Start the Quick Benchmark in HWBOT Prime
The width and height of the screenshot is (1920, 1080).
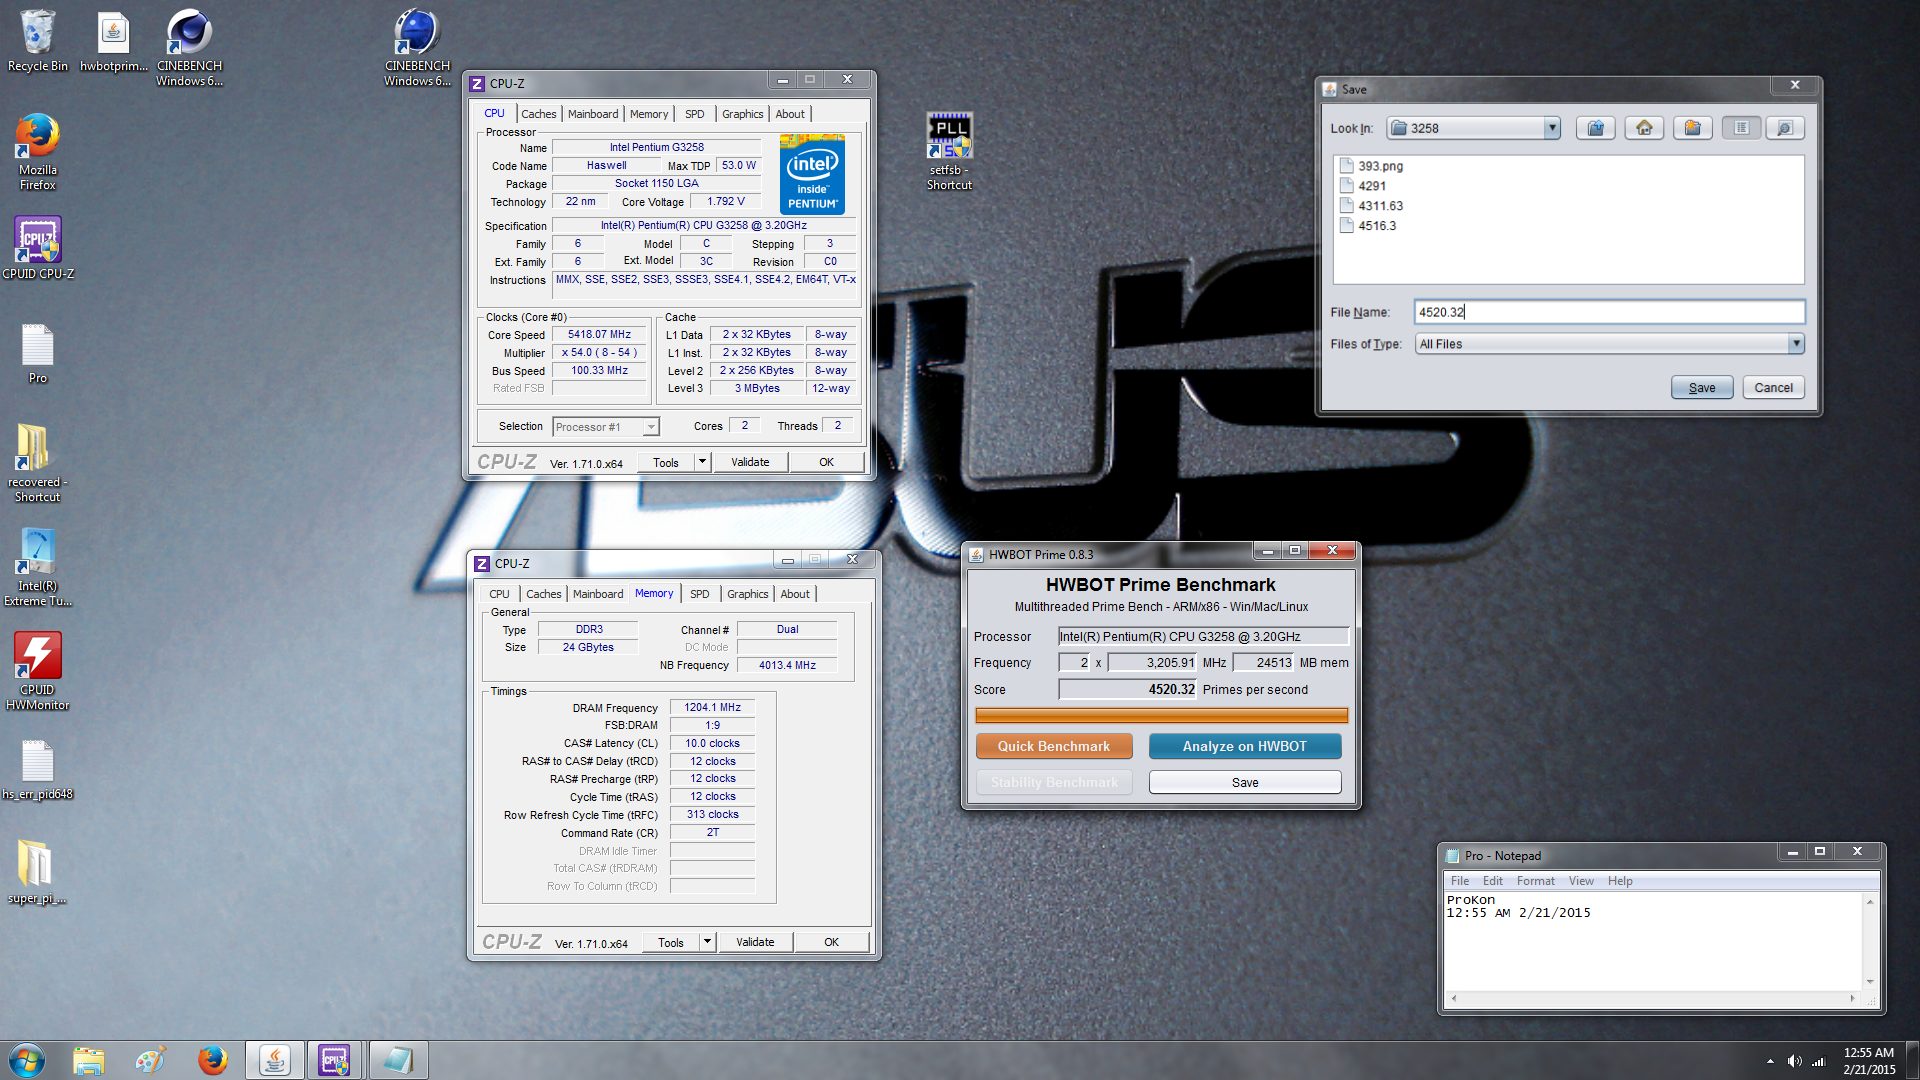point(1054,746)
